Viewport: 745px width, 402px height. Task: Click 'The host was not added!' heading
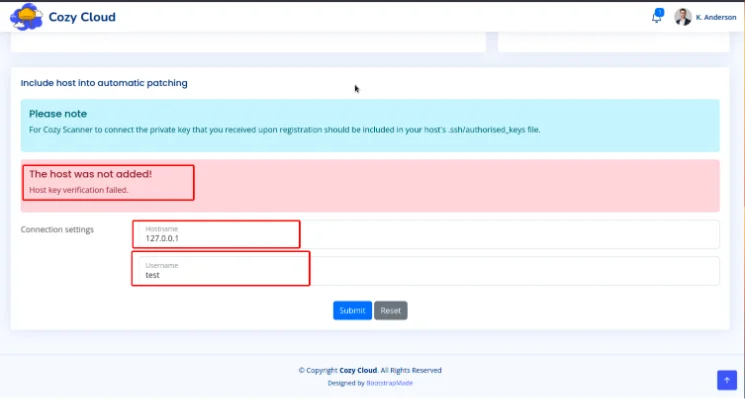90,174
